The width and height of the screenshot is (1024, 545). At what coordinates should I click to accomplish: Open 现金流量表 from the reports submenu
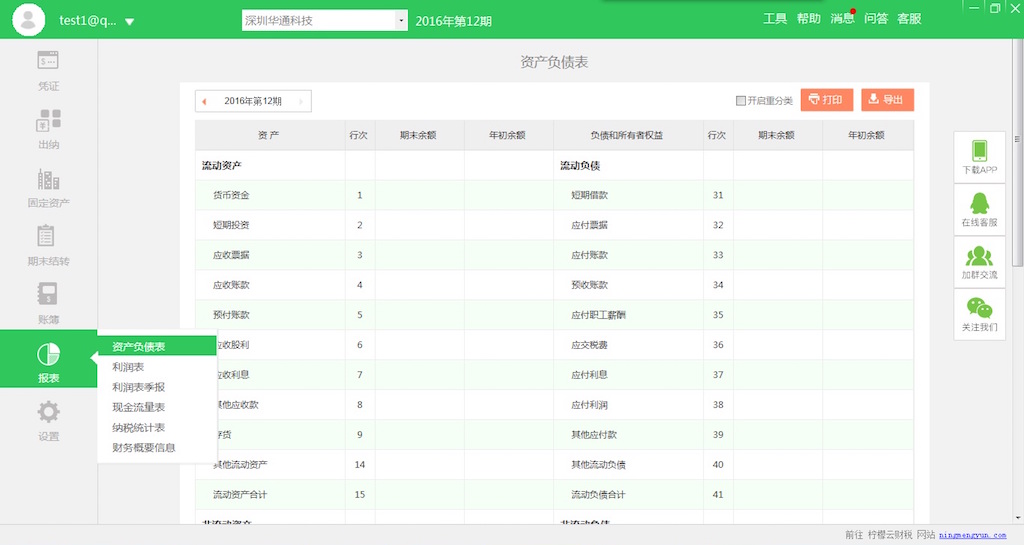(138, 407)
